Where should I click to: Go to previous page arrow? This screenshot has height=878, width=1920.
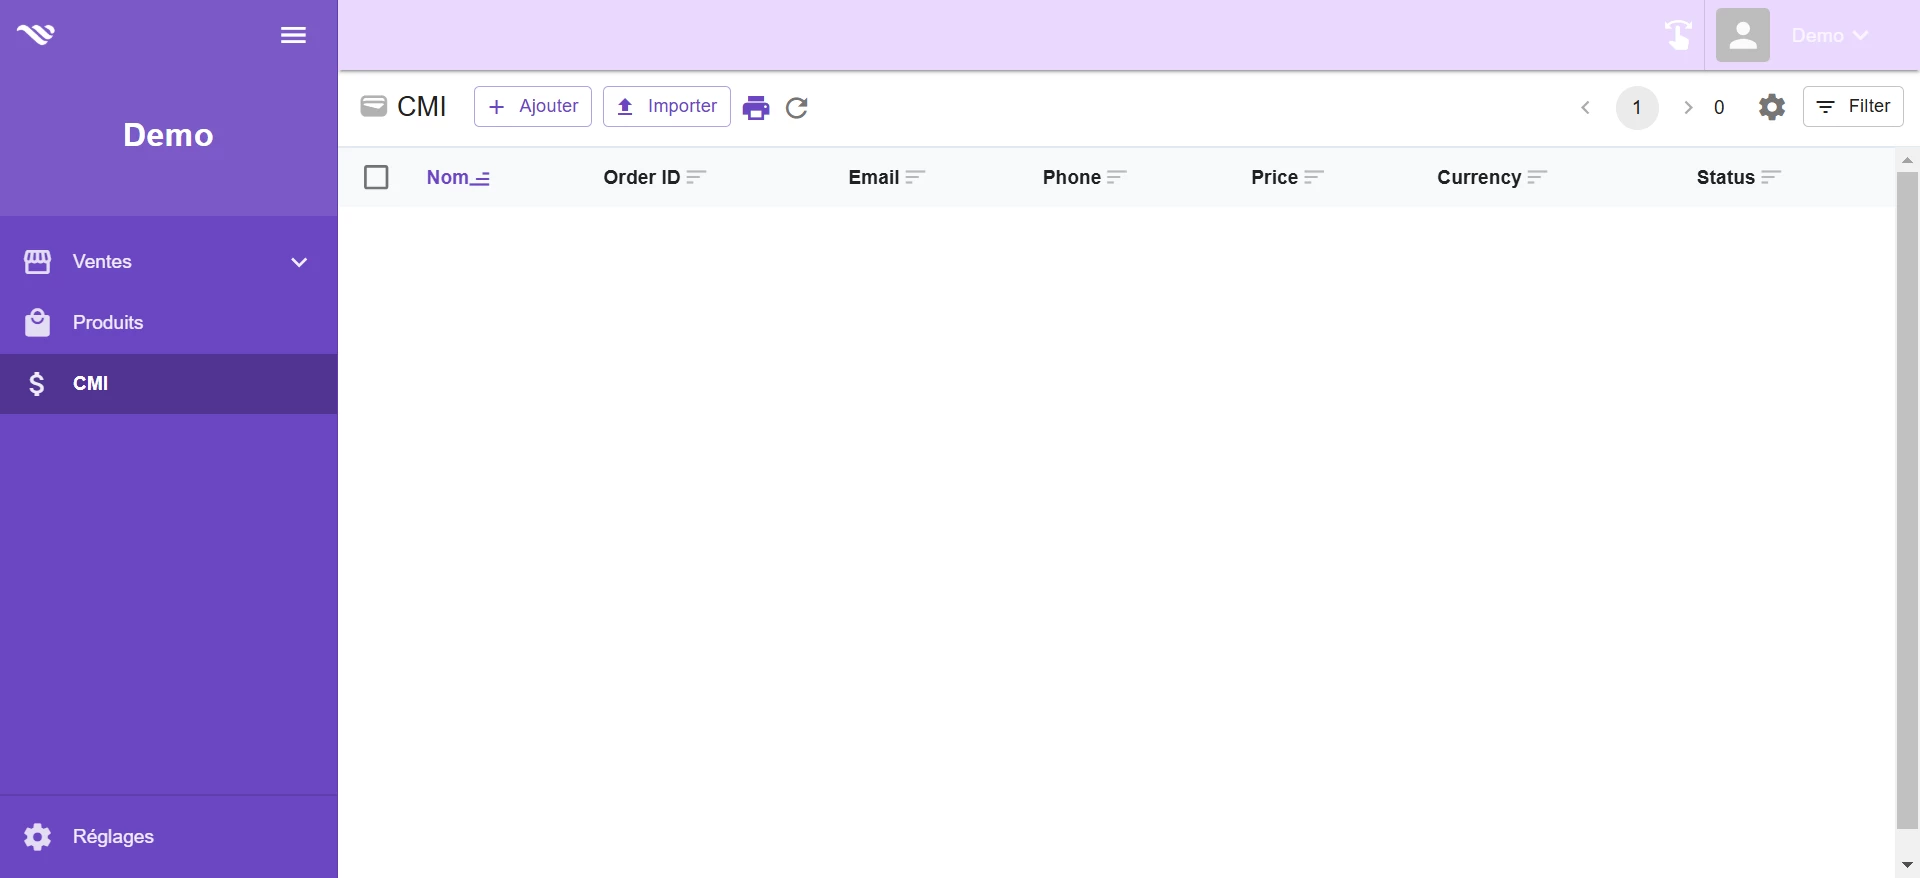1586,107
